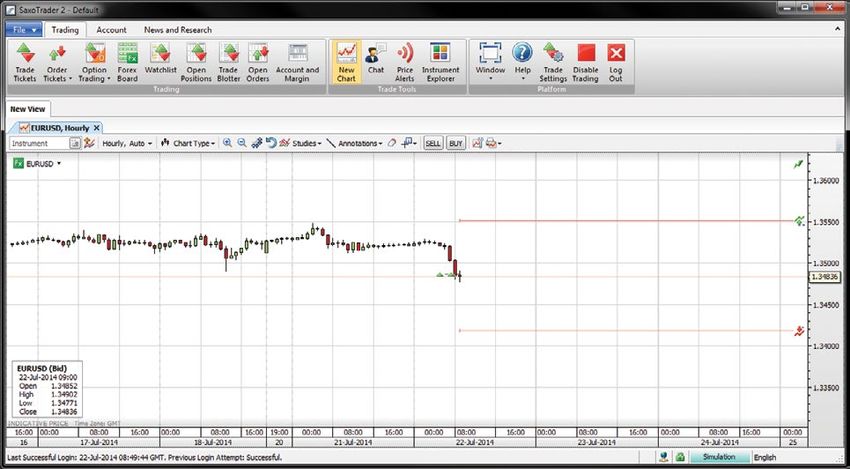Screen dimensions: 850x469
Task: Open the Annotations dropdown
Action: tap(355, 143)
